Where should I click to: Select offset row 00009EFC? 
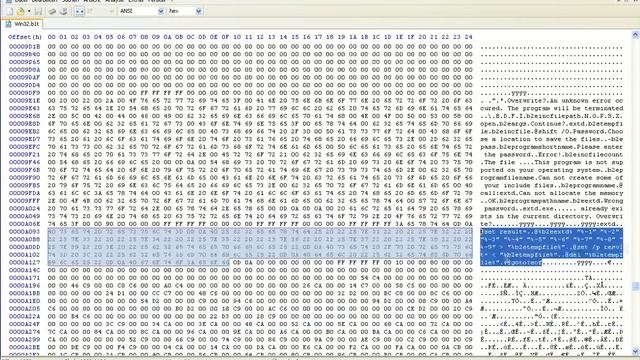click(x=25, y=147)
